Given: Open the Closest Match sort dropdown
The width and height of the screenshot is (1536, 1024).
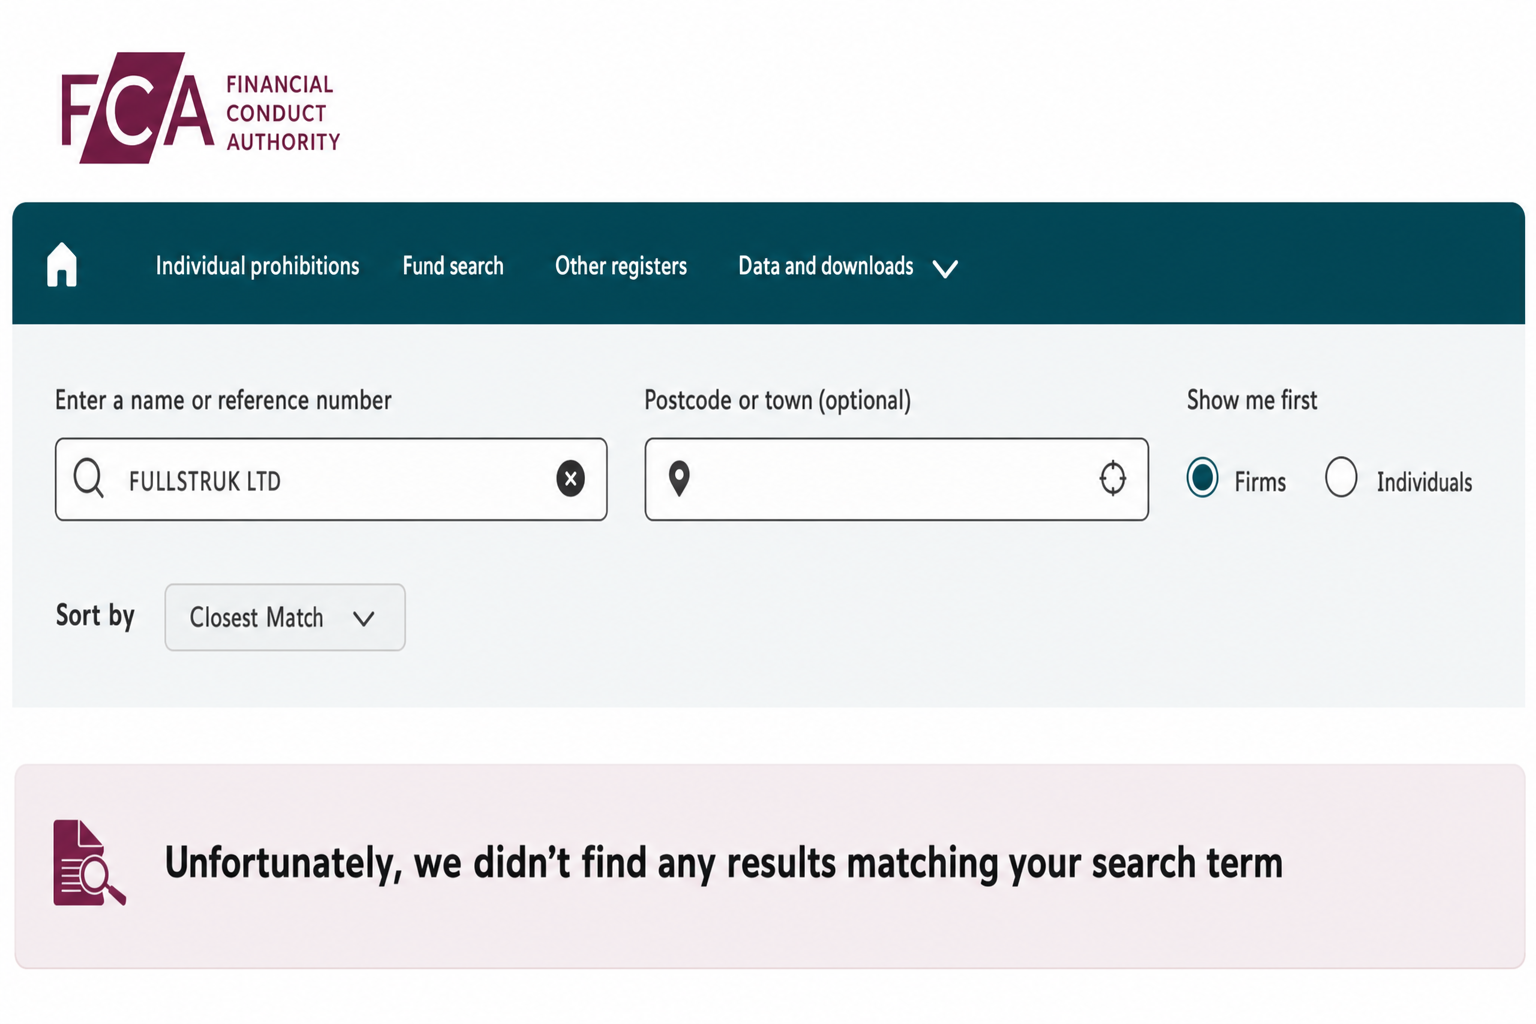Looking at the screenshot, I should 285,617.
